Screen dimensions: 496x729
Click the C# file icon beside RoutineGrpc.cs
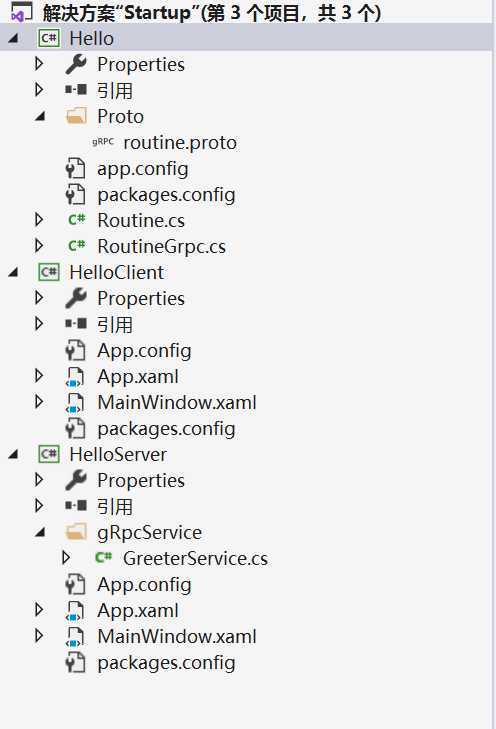click(76, 245)
